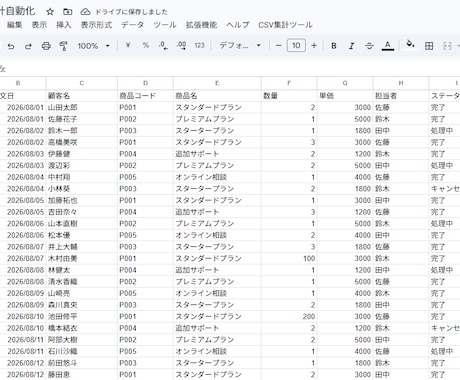
Task: Open the CSV集計ツール custom menu
Action: pyautogui.click(x=285, y=25)
